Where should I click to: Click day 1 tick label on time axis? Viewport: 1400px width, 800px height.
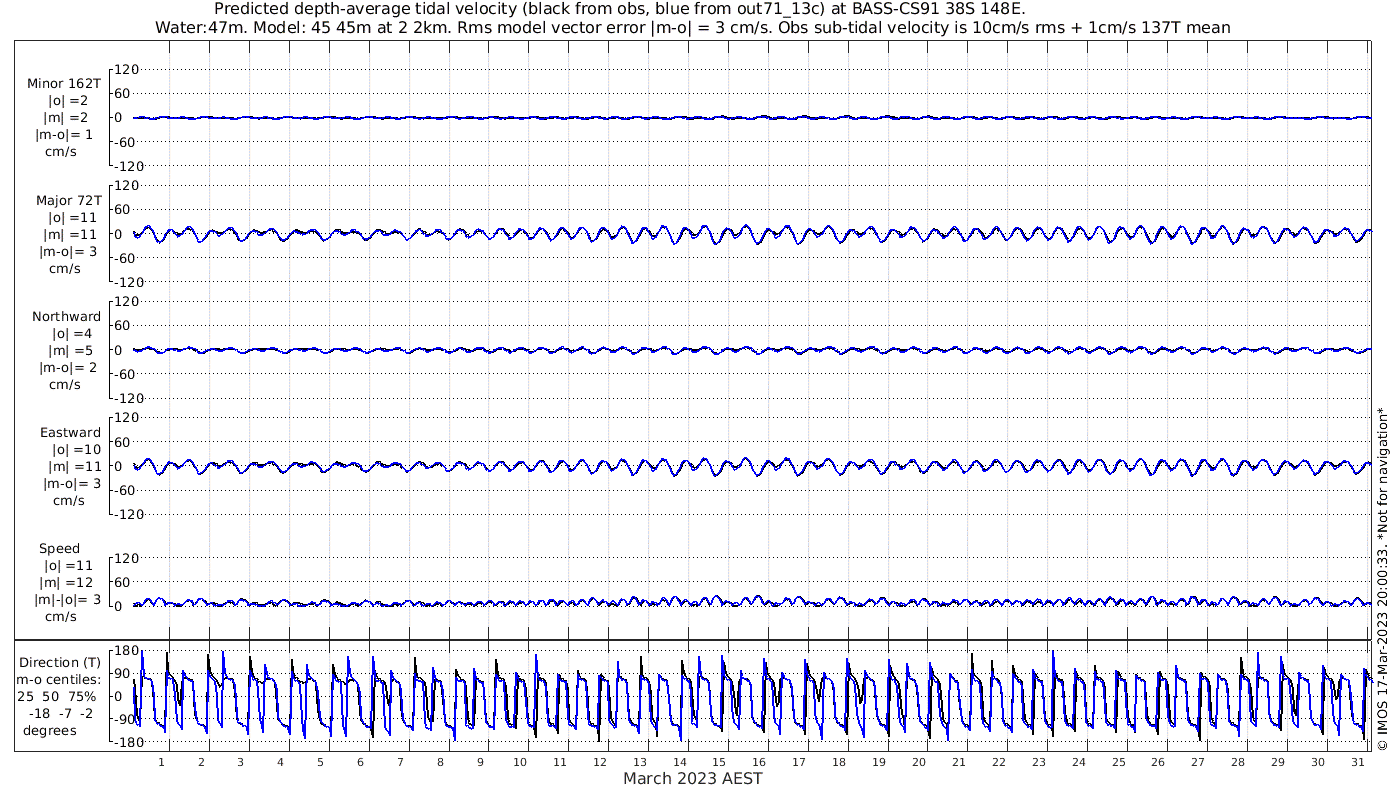(x=161, y=762)
